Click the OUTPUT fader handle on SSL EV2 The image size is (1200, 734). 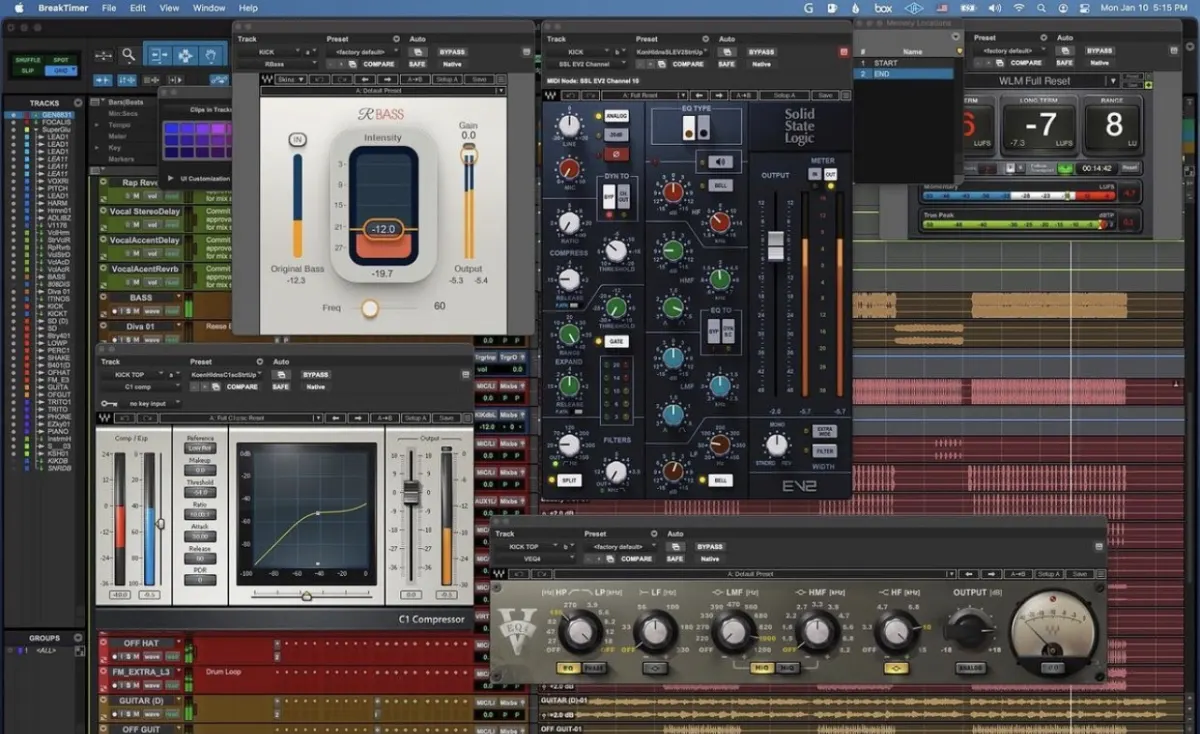(x=775, y=246)
